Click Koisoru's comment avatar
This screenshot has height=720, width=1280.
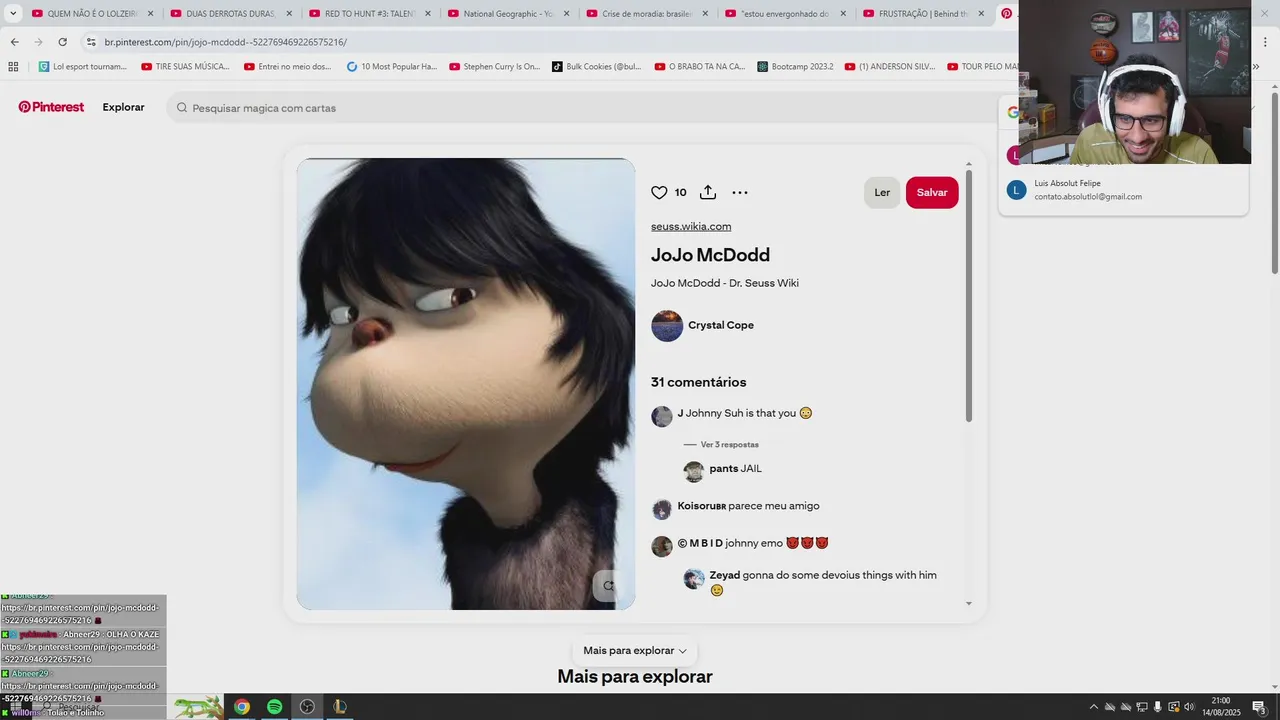tap(662, 510)
